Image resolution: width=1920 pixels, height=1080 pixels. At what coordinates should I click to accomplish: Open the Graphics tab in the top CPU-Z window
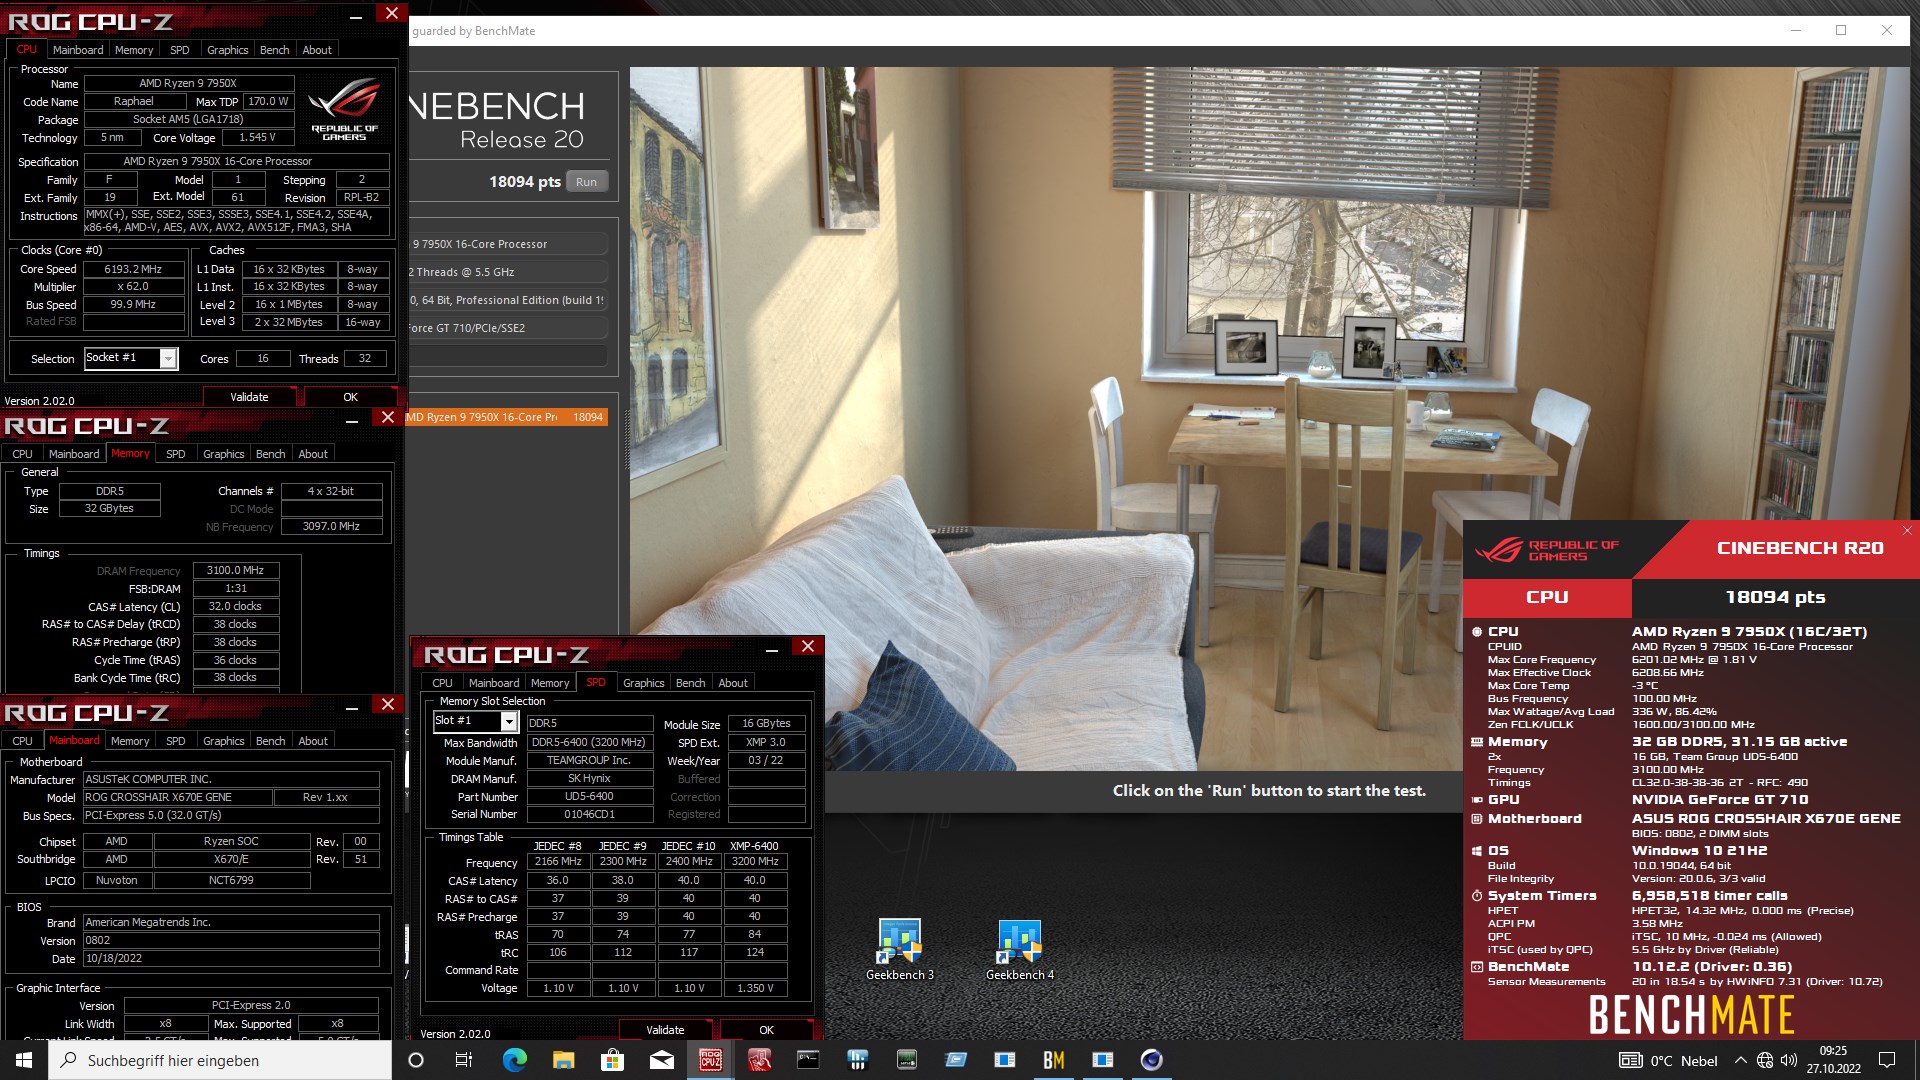pos(228,50)
